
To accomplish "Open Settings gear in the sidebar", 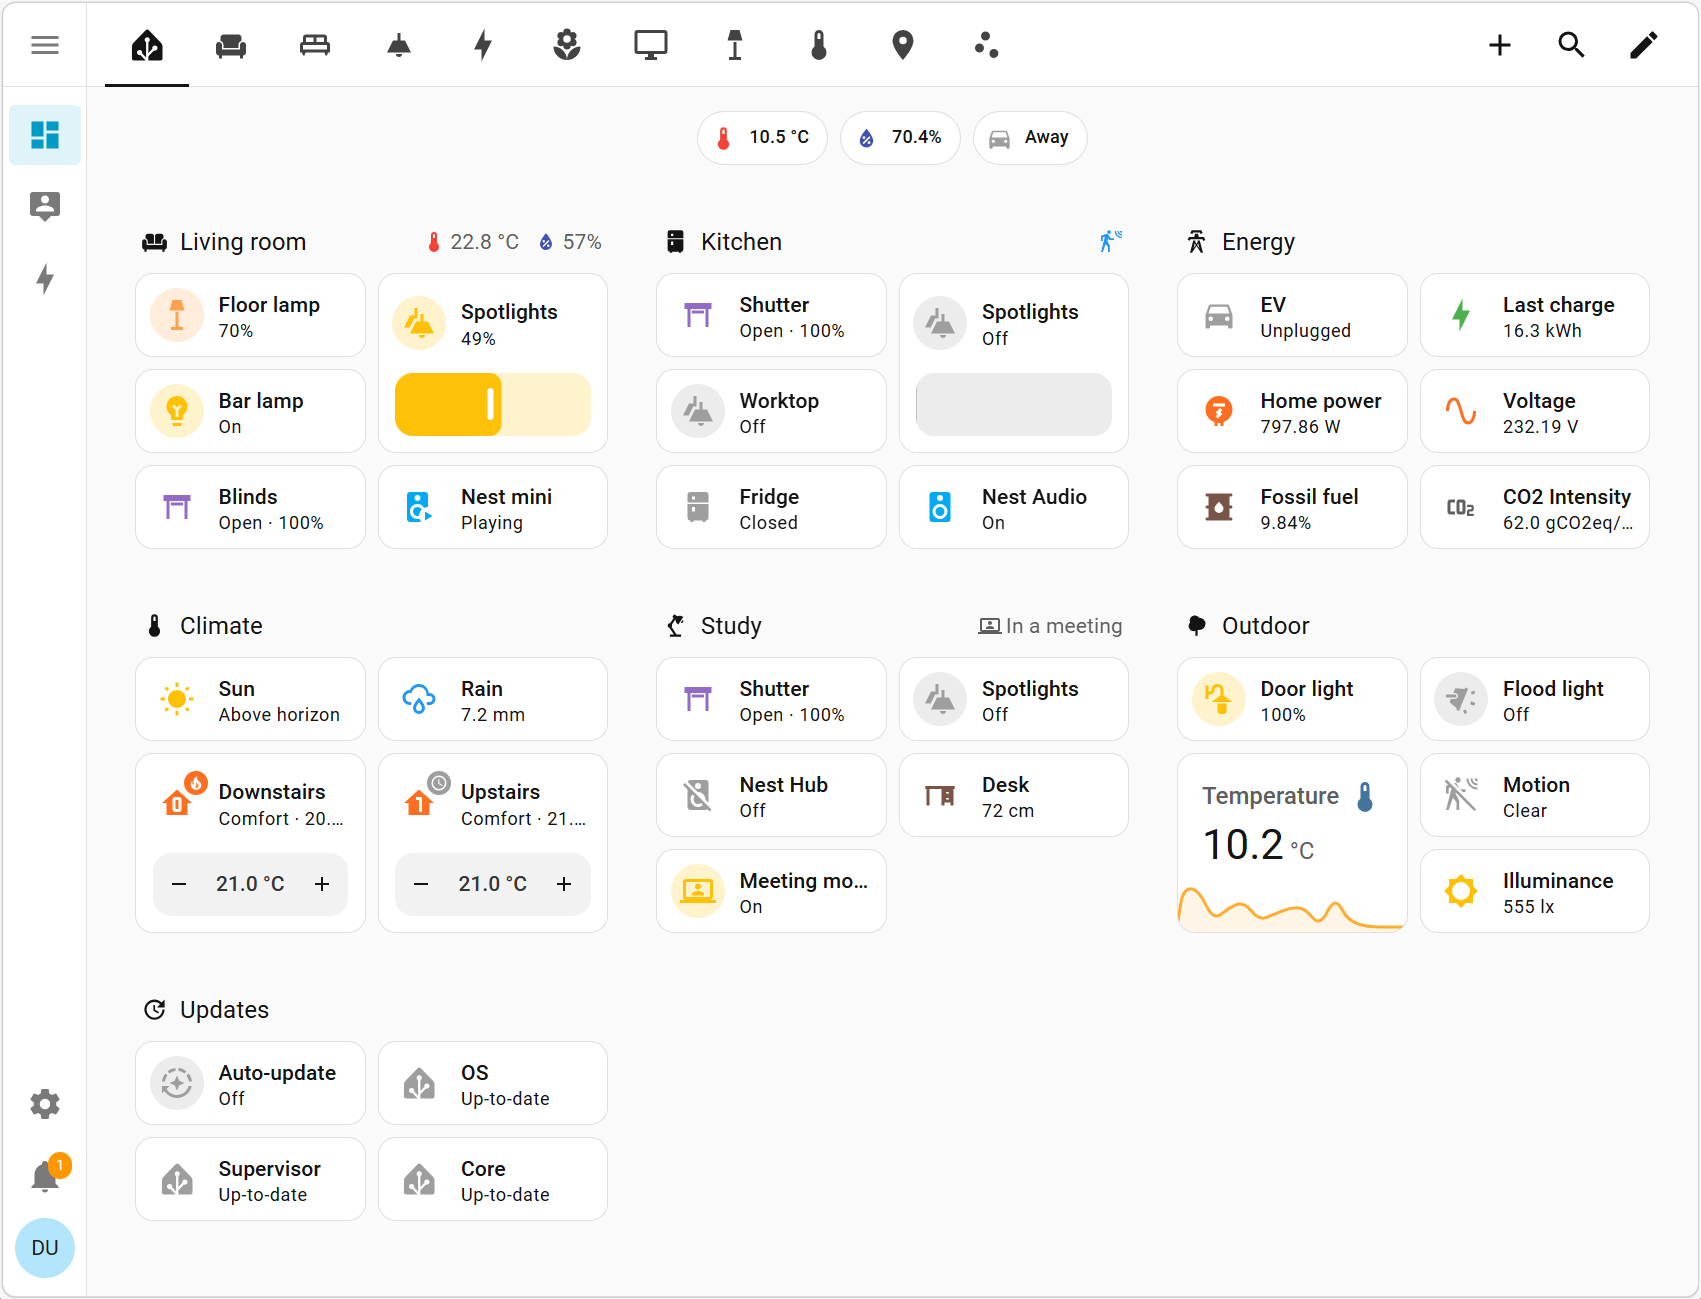I will click(44, 1103).
